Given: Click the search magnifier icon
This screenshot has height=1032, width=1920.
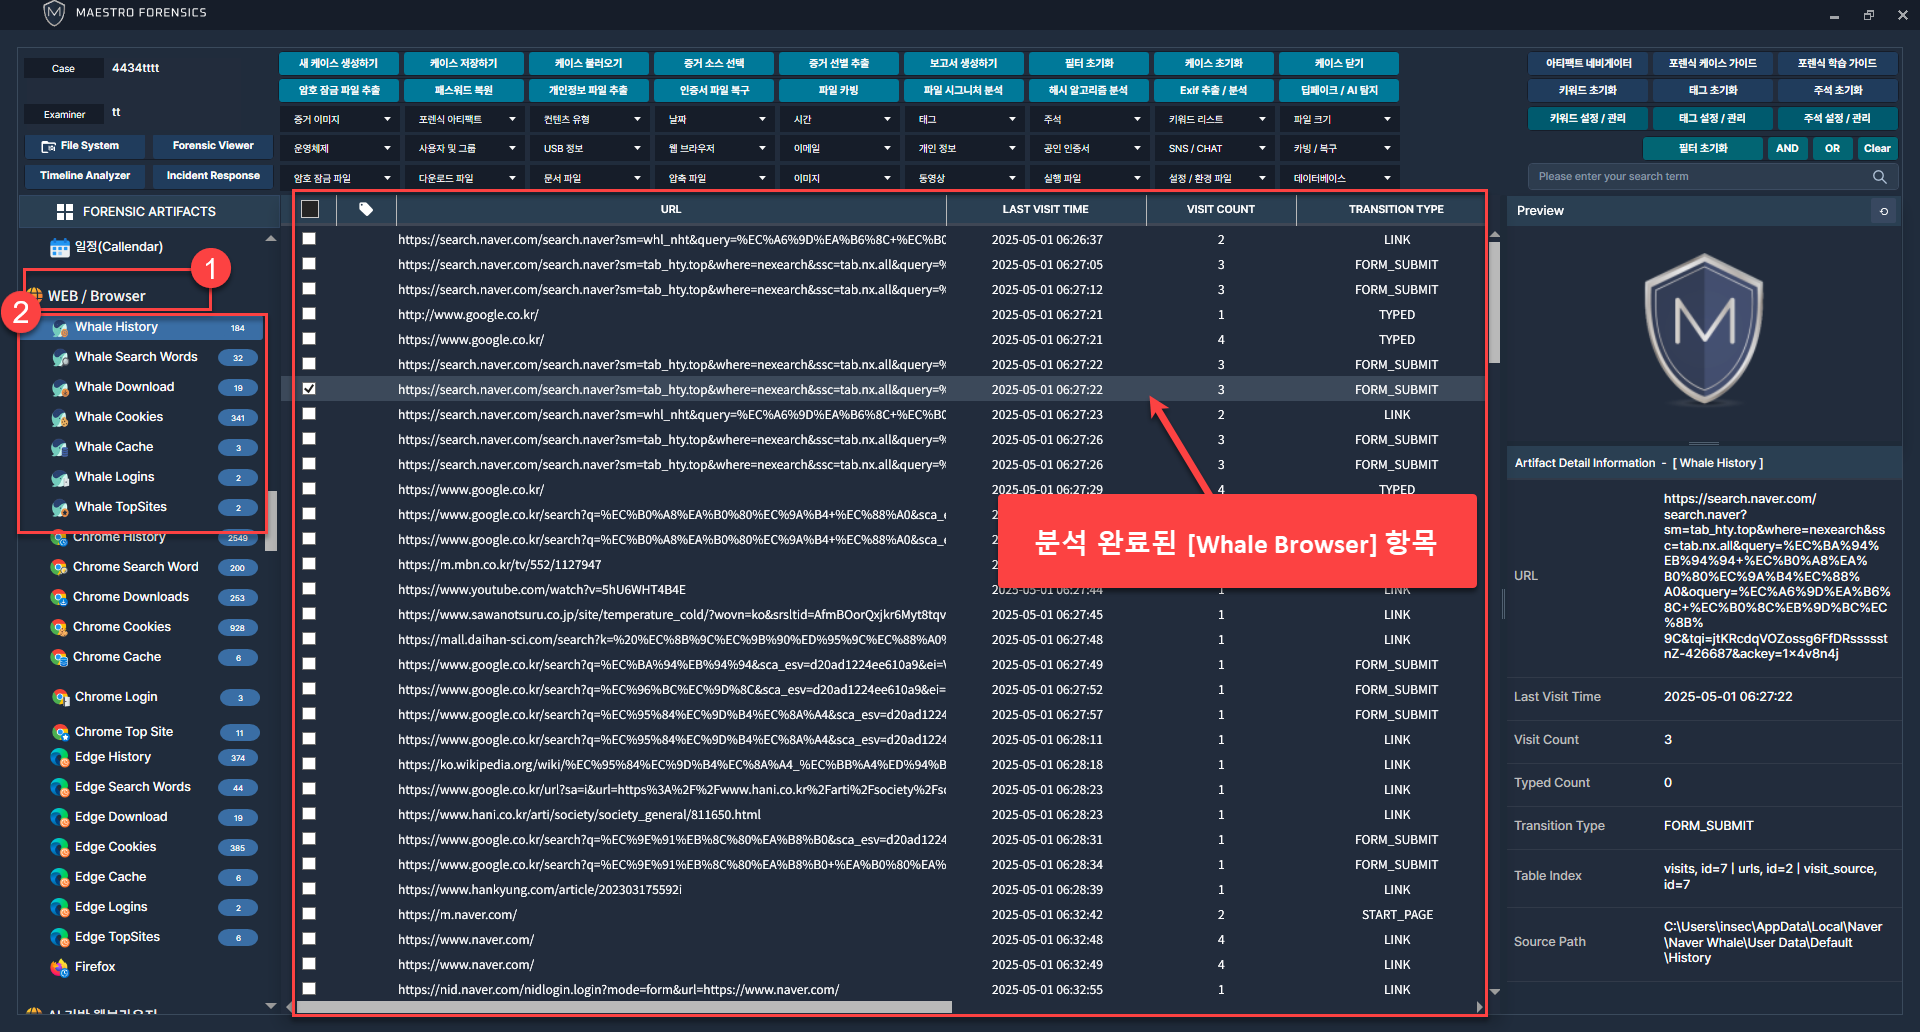Looking at the screenshot, I should [x=1879, y=177].
